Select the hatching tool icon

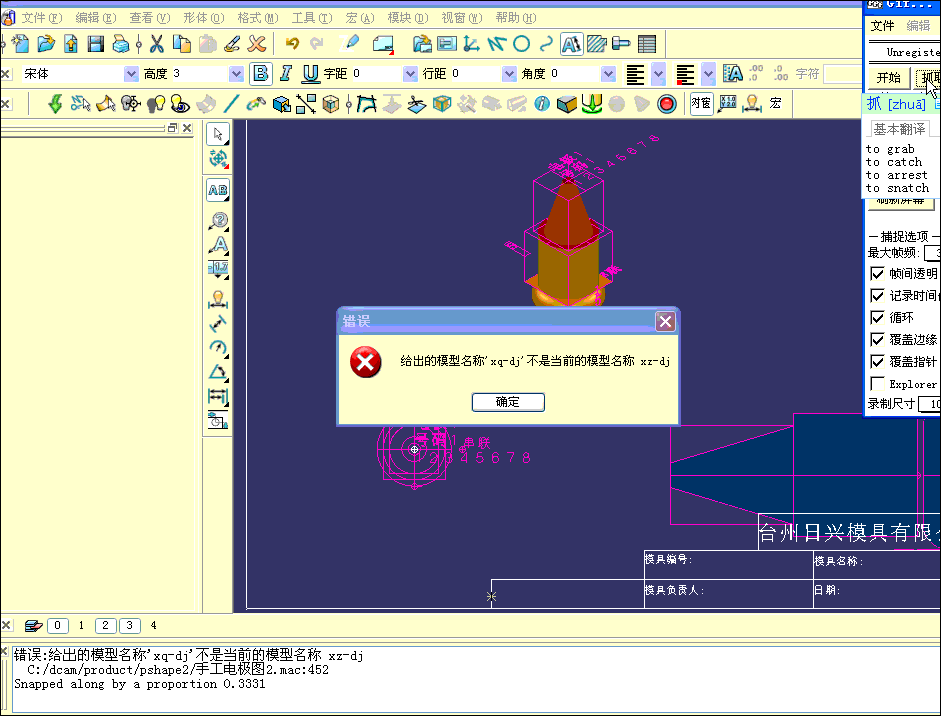click(597, 44)
